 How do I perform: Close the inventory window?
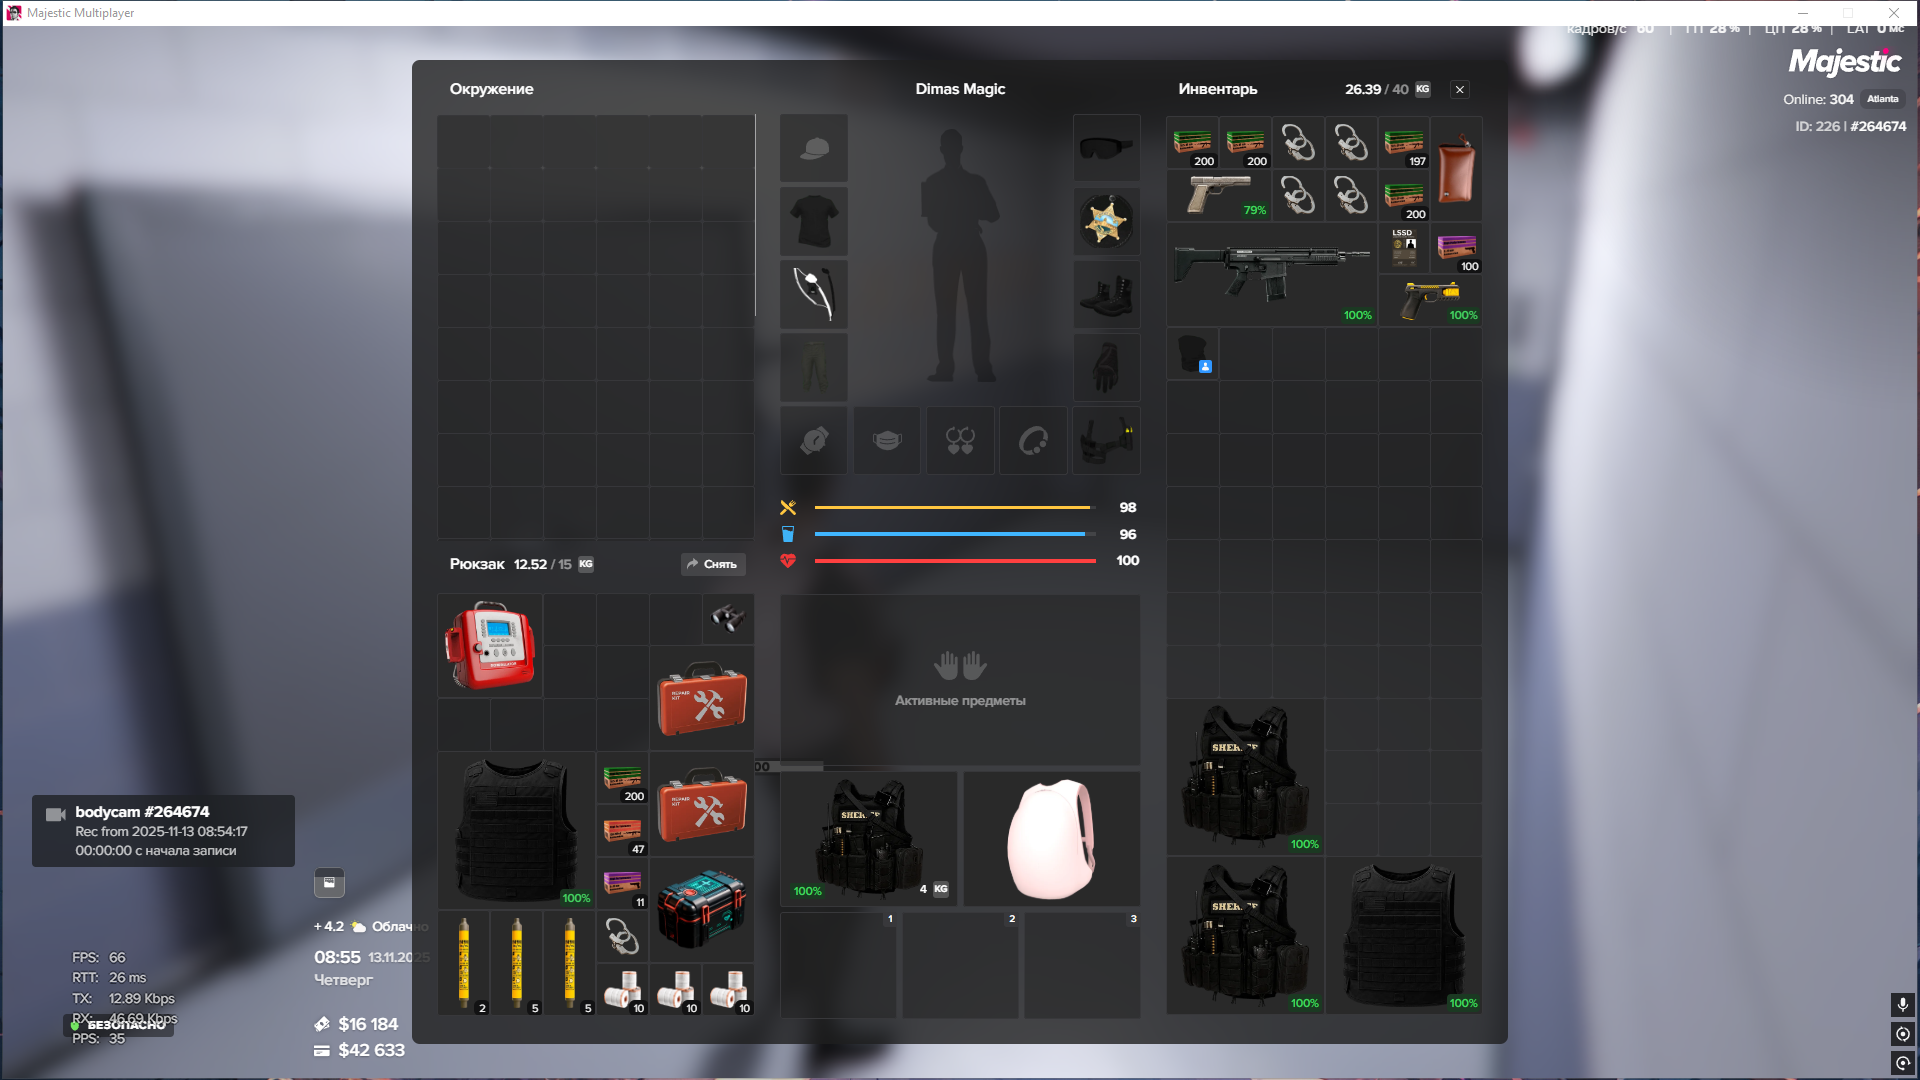coord(1460,90)
